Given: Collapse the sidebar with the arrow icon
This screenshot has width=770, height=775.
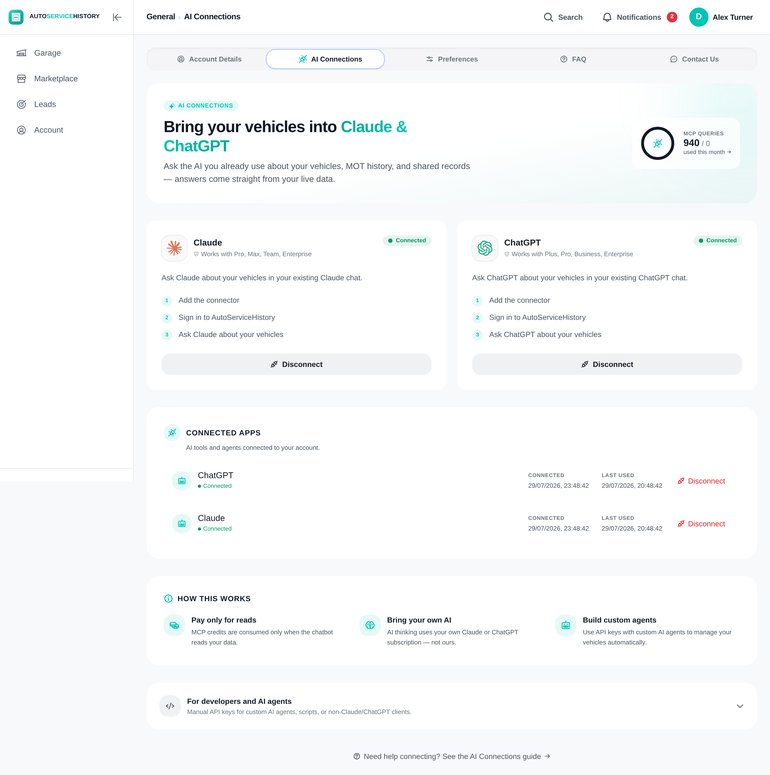Looking at the screenshot, I should point(117,17).
